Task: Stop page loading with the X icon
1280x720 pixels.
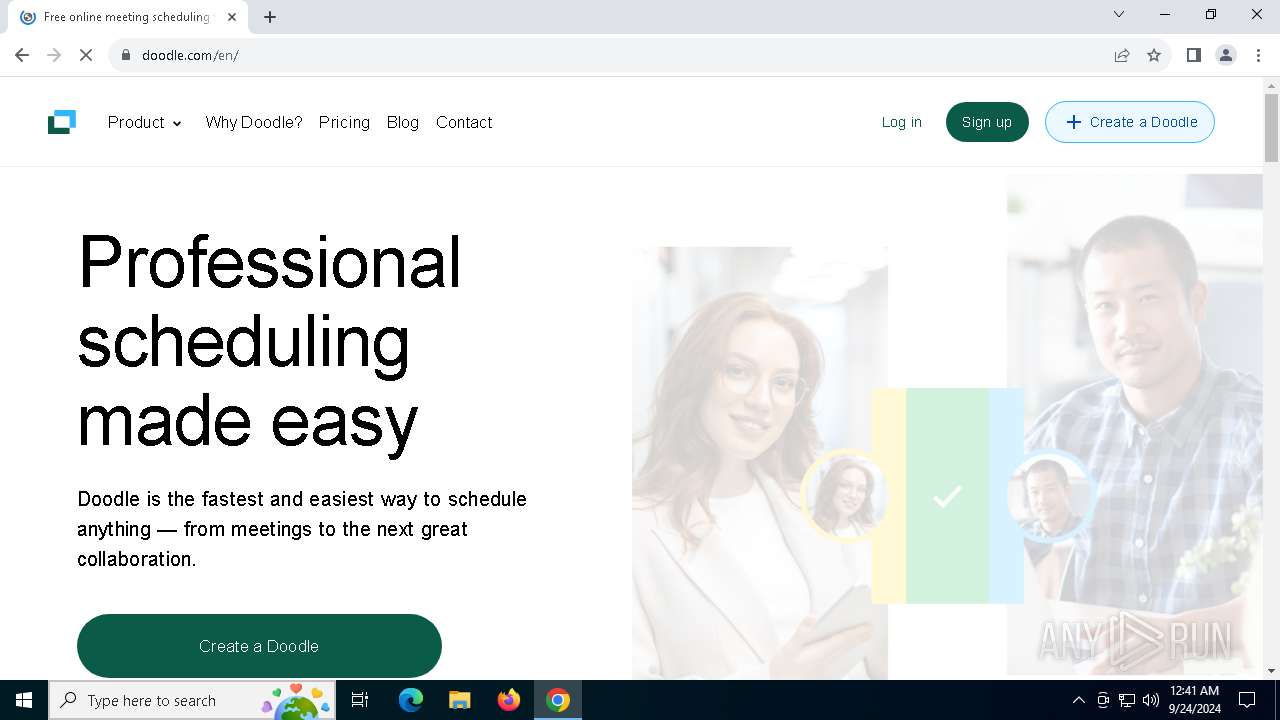Action: point(86,55)
